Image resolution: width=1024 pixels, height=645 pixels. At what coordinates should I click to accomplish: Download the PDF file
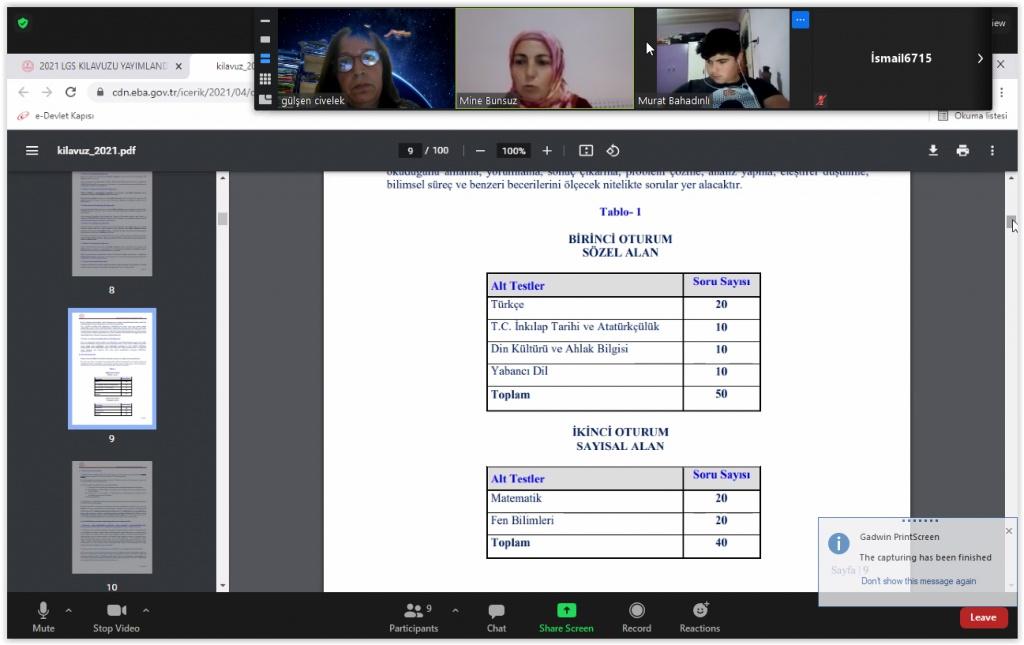(x=933, y=151)
